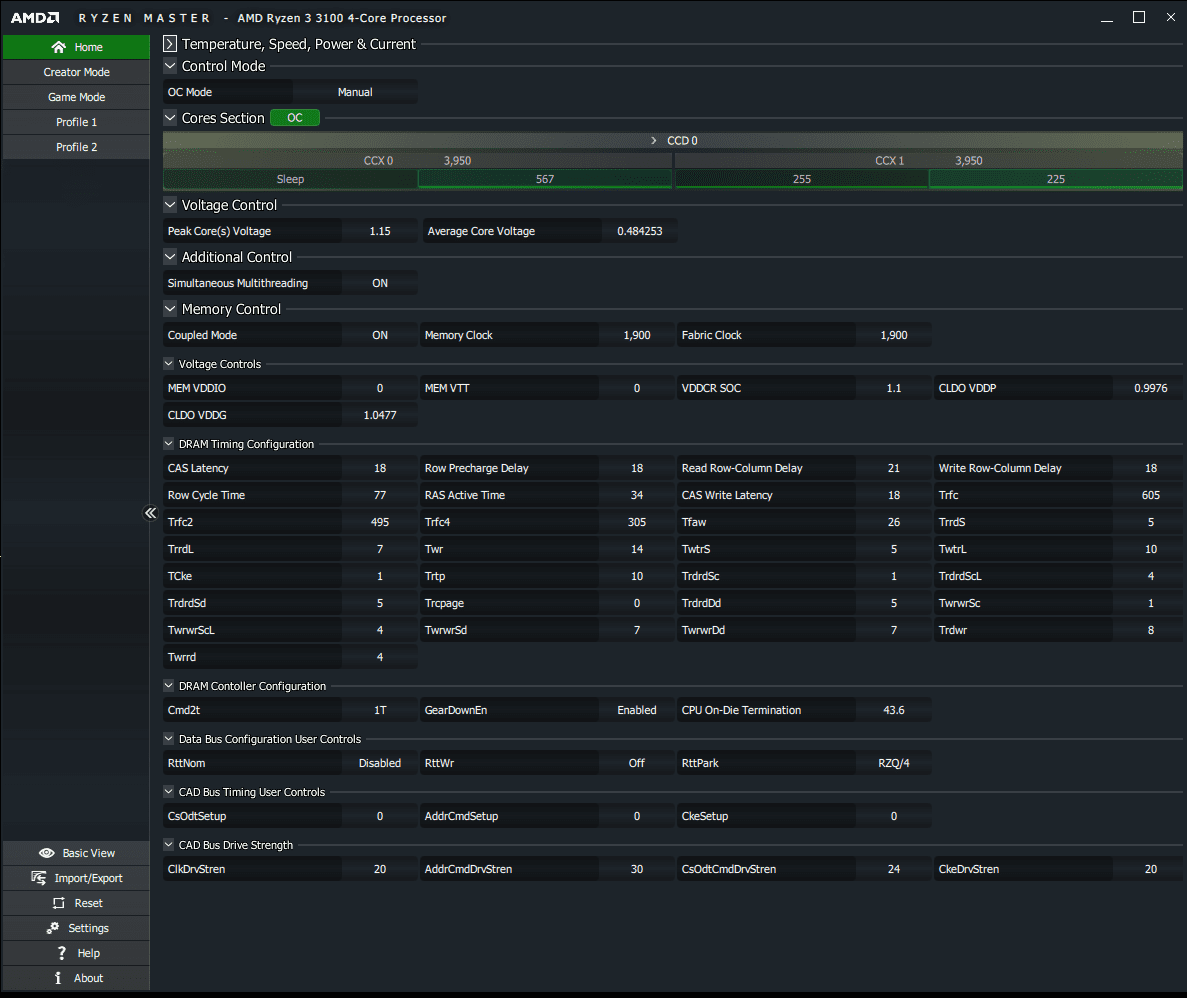
Task: Click CCX 0 speed 3,950
Action: pyautogui.click(x=457, y=161)
